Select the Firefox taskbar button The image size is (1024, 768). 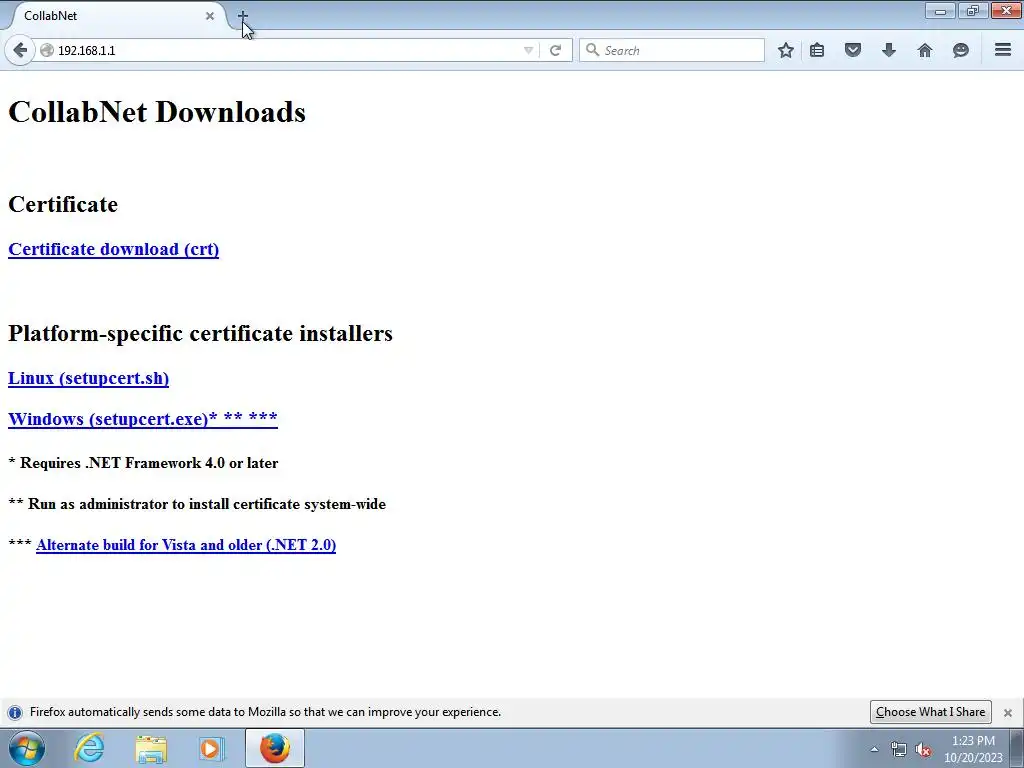[275, 748]
